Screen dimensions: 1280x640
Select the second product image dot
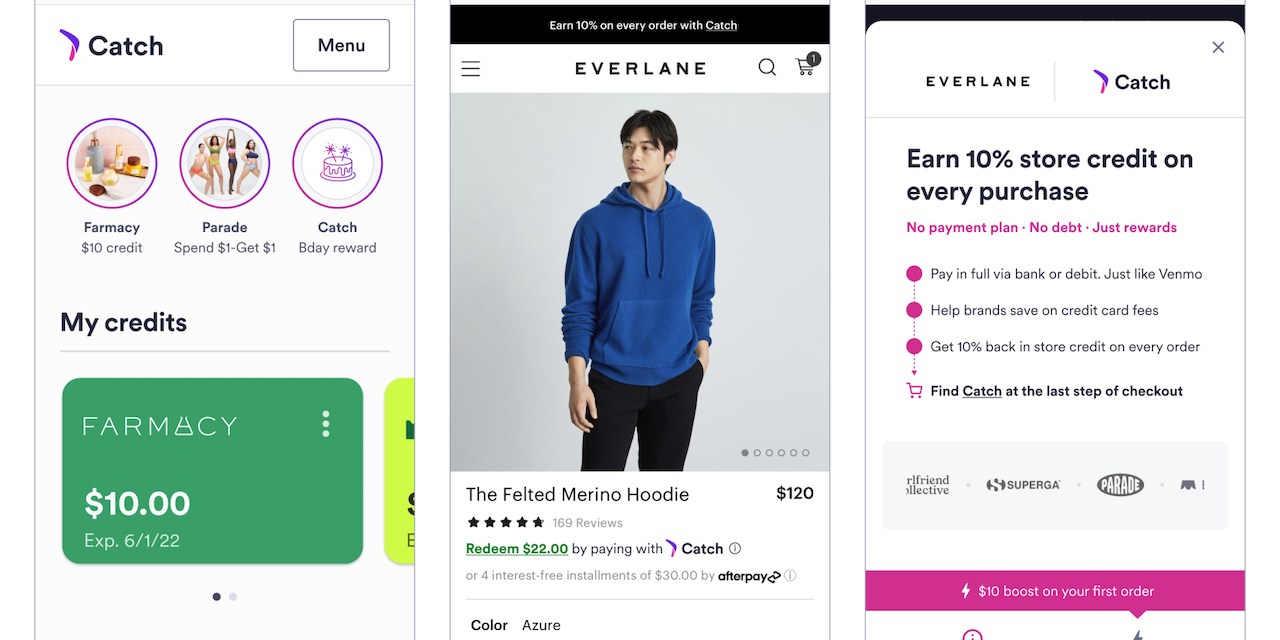click(x=757, y=453)
